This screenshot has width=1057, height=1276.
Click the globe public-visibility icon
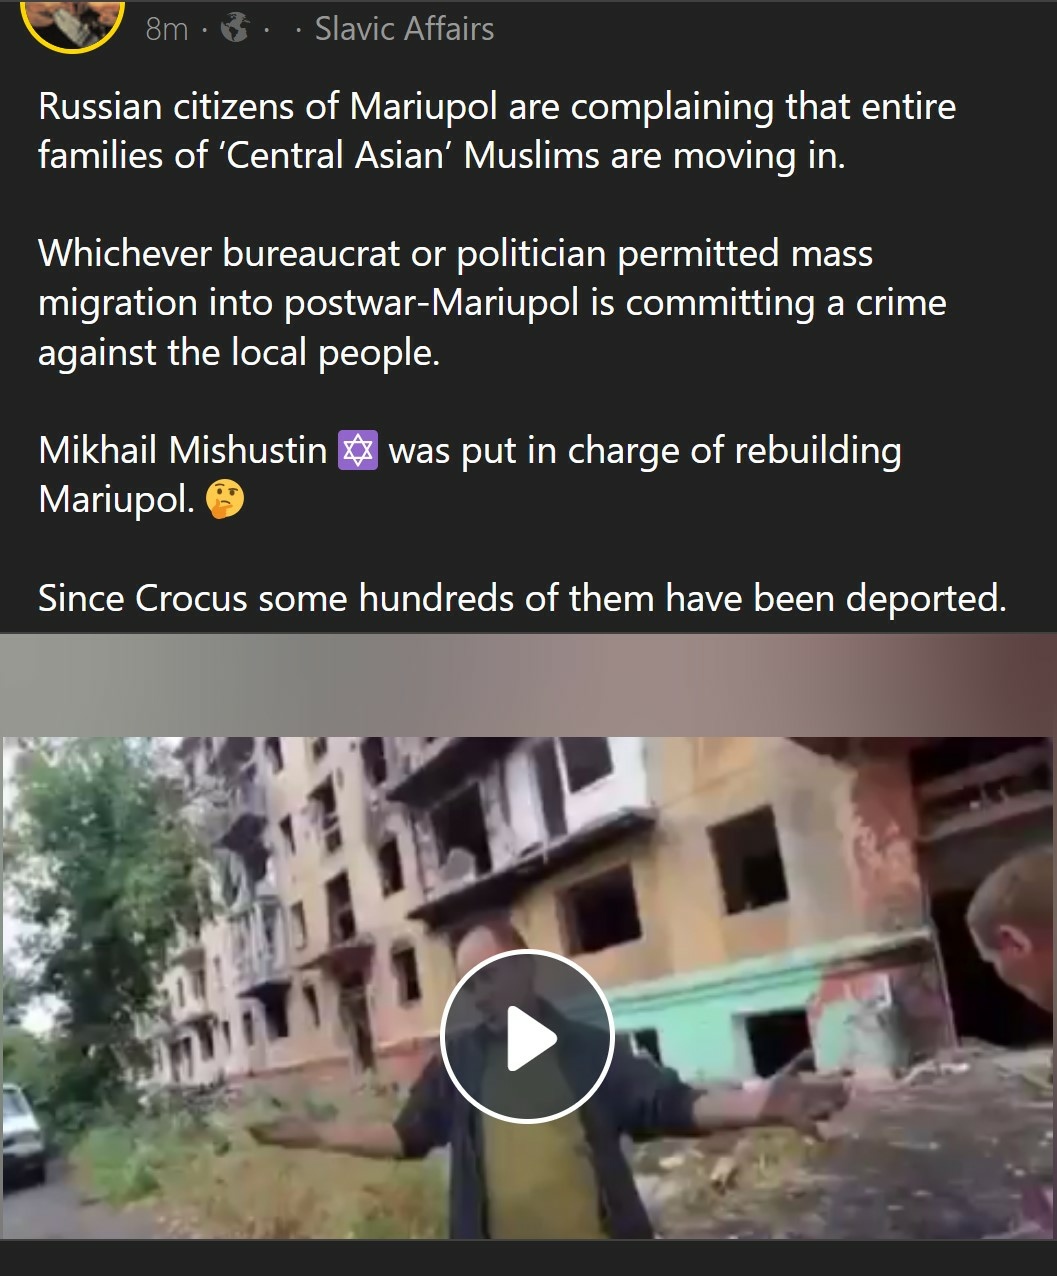(x=234, y=30)
